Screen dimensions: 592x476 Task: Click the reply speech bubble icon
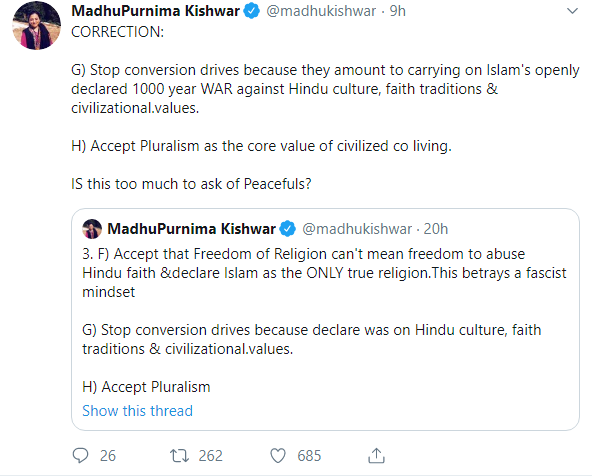(x=80, y=455)
